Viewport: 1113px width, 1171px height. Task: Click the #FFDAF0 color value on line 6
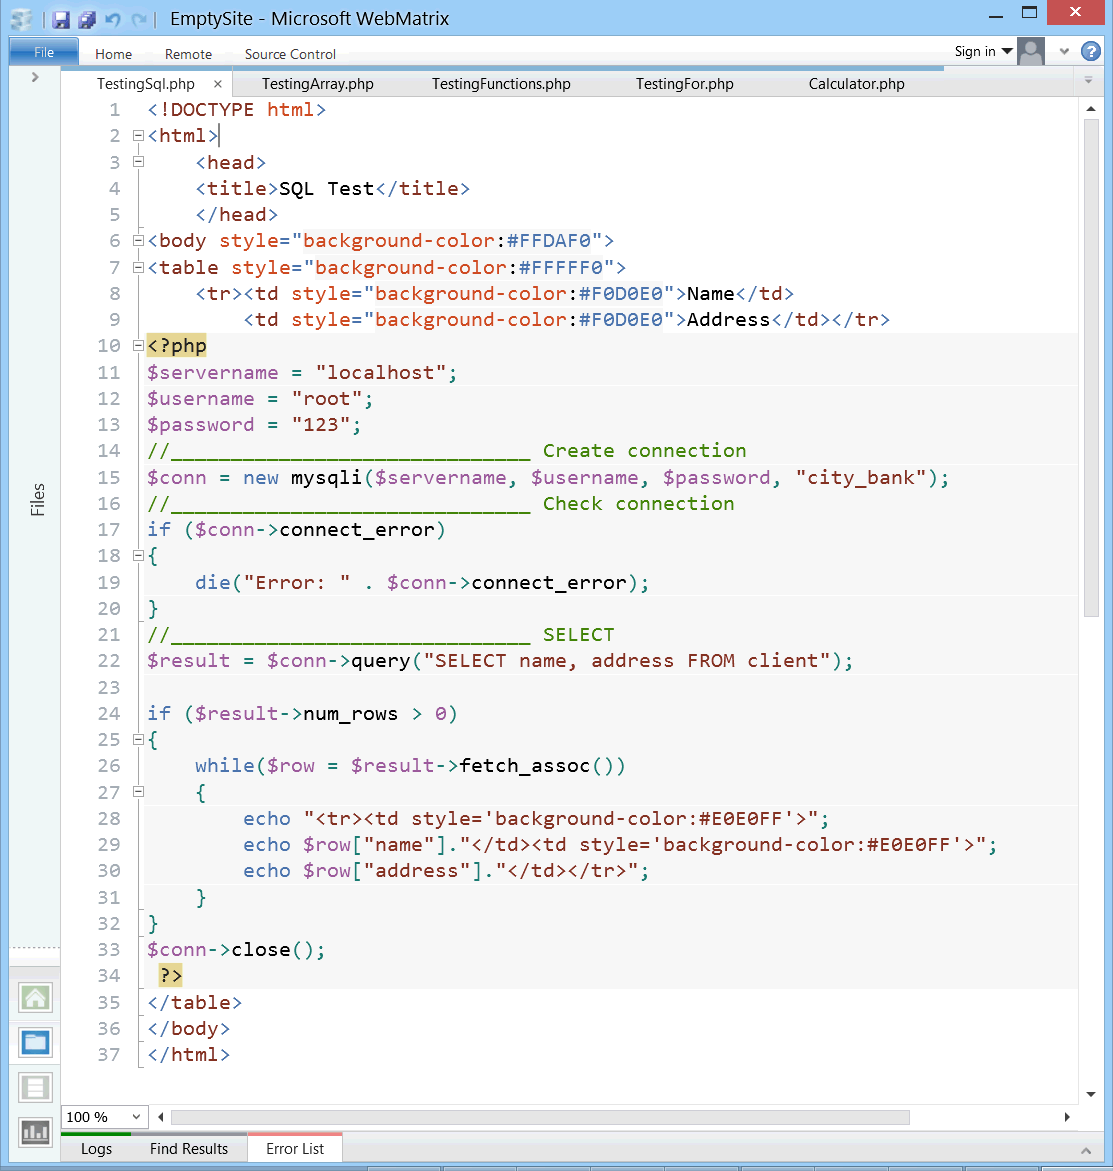click(x=549, y=241)
